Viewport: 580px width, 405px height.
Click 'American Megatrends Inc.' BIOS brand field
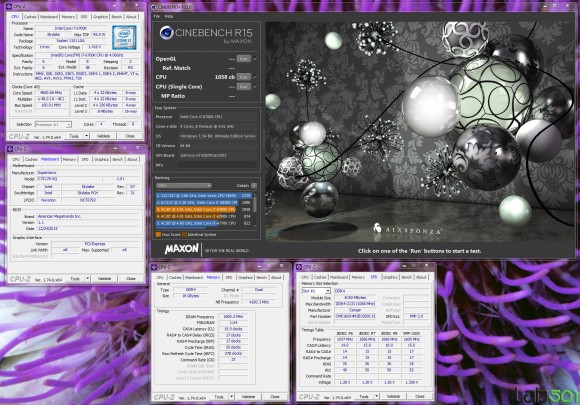(x=88, y=216)
